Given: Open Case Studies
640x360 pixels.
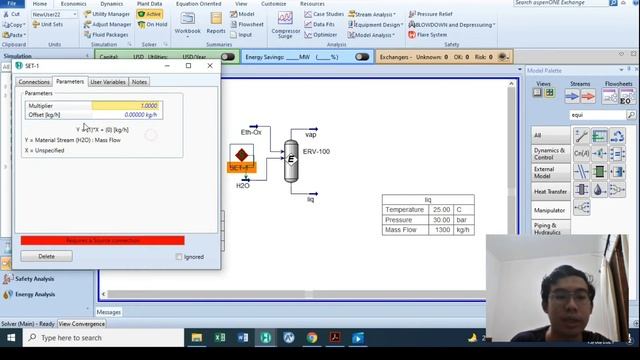Looking at the screenshot, I should point(324,14).
